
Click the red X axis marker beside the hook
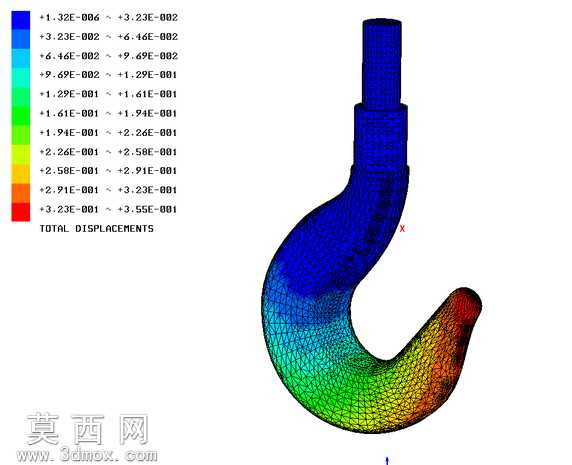pos(402,229)
